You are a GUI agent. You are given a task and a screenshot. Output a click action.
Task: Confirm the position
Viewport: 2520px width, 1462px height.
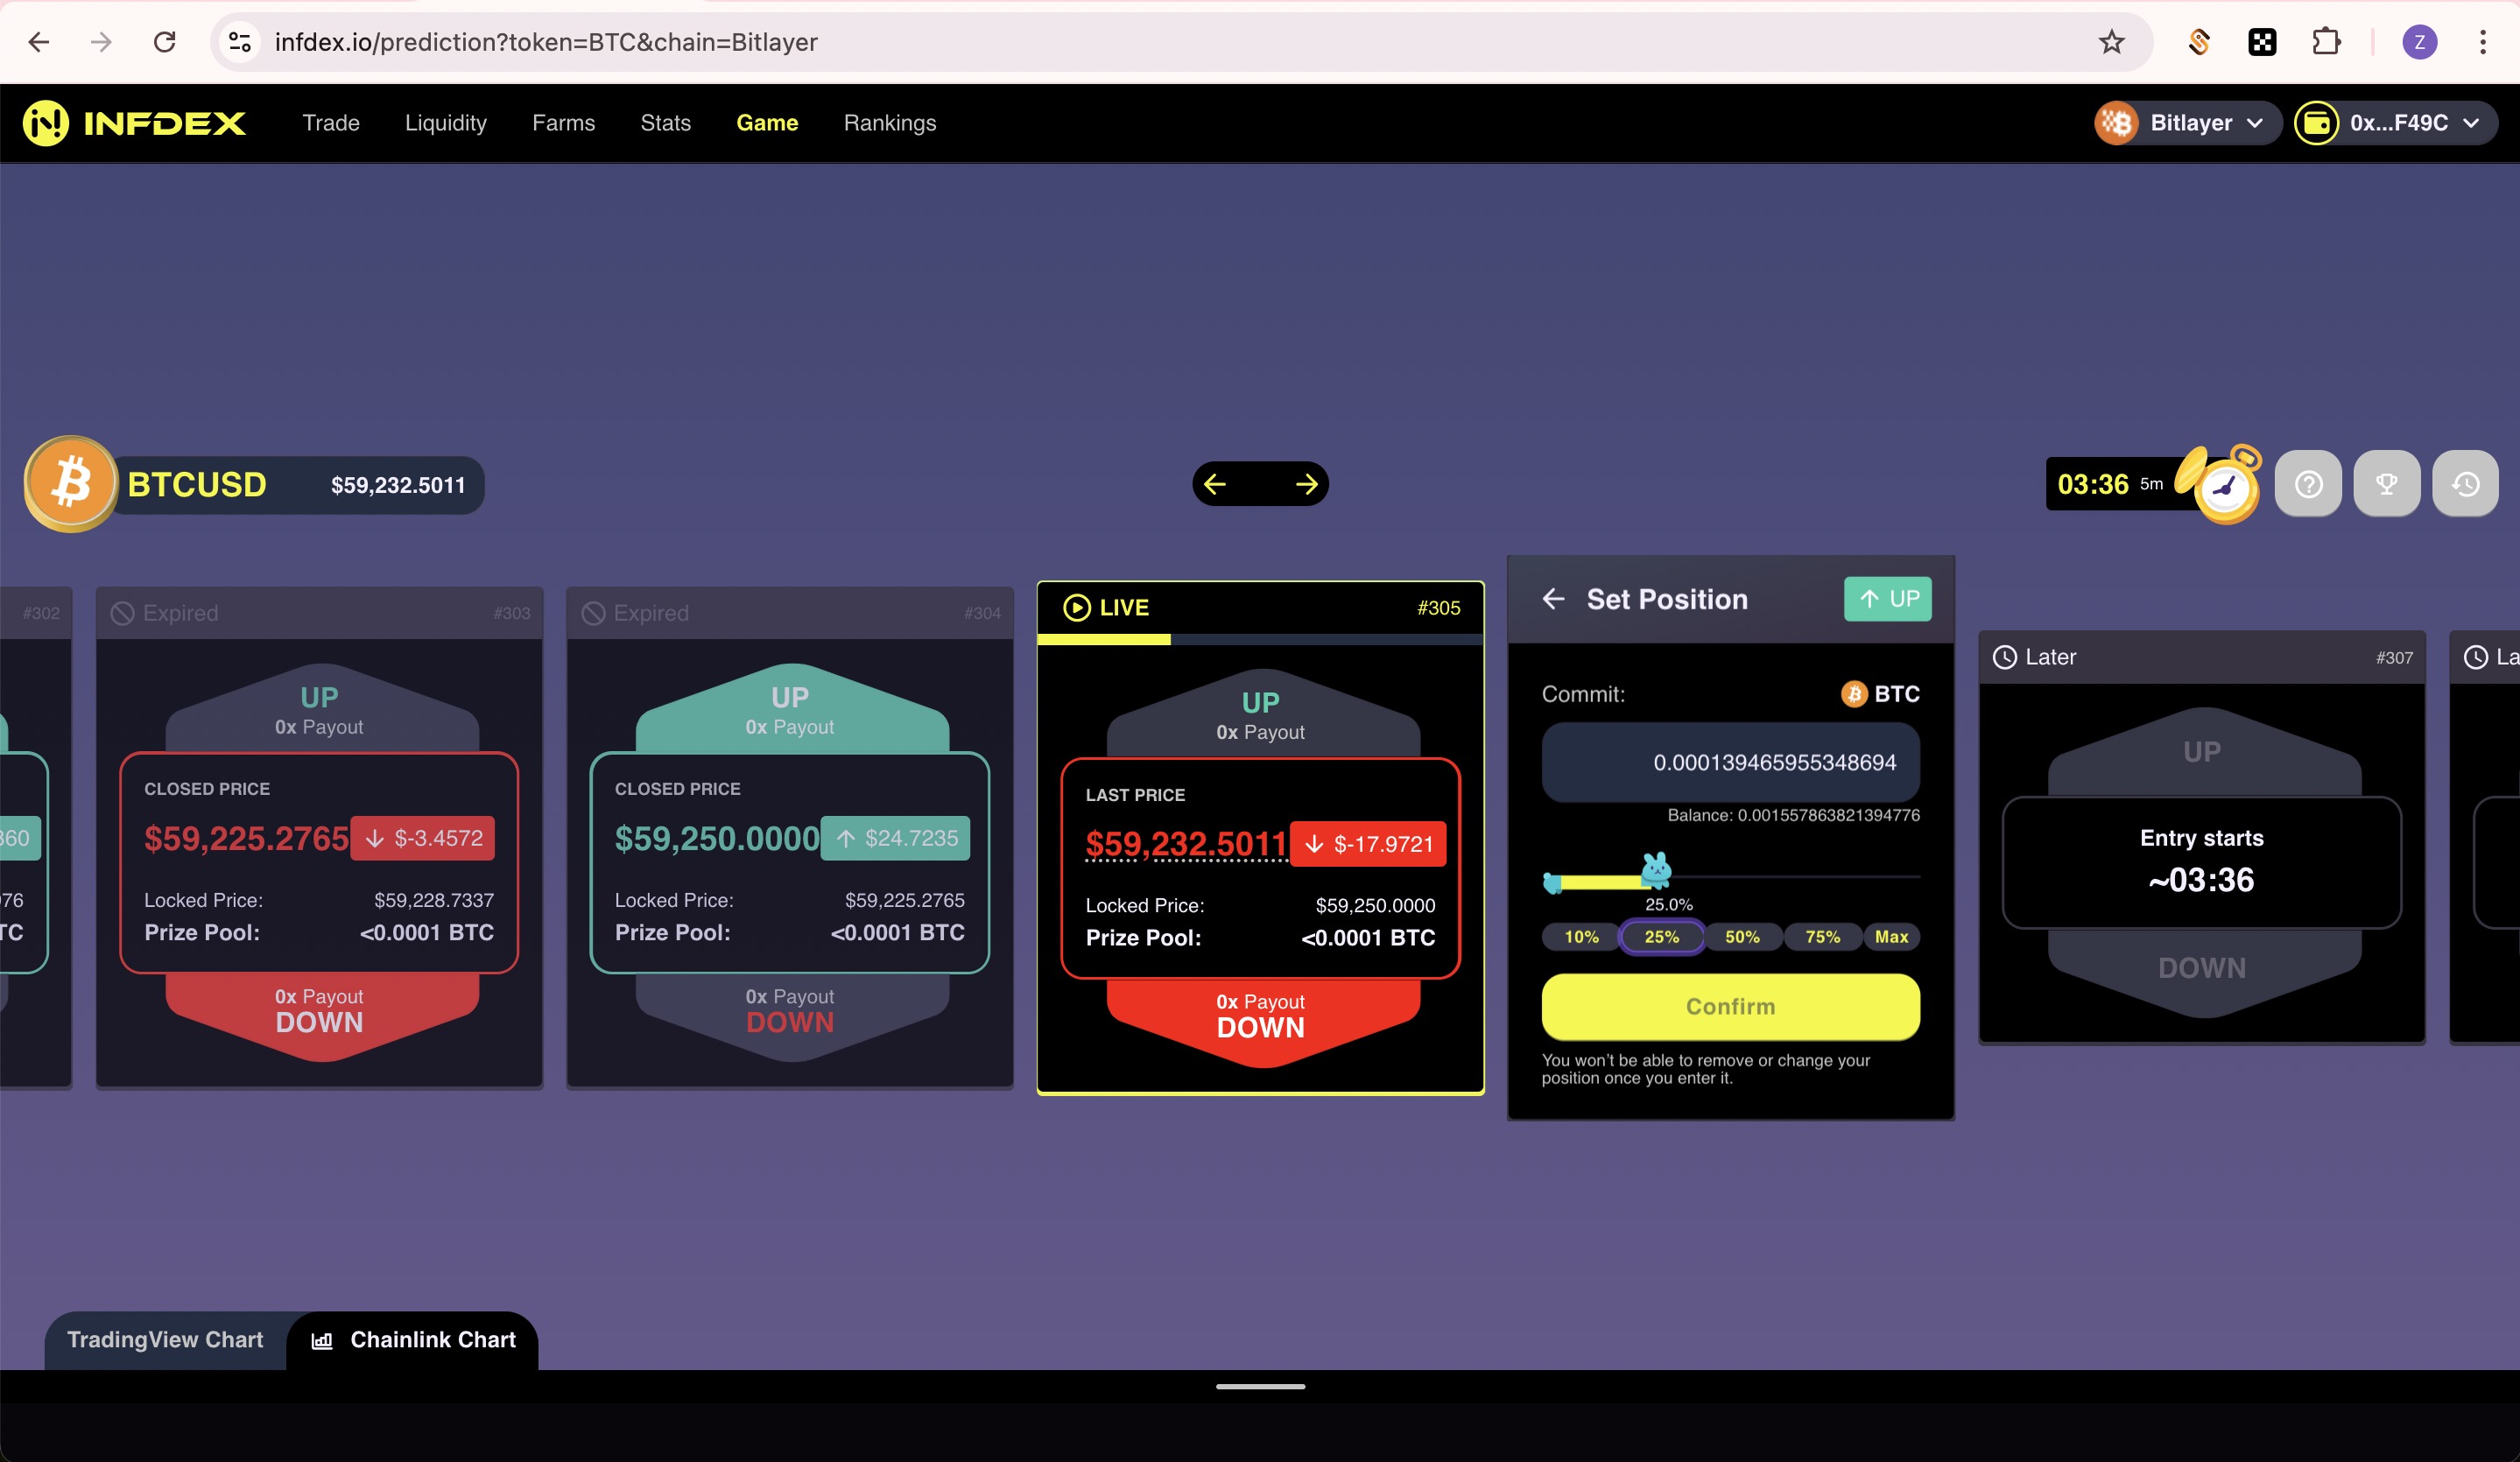1730,1007
